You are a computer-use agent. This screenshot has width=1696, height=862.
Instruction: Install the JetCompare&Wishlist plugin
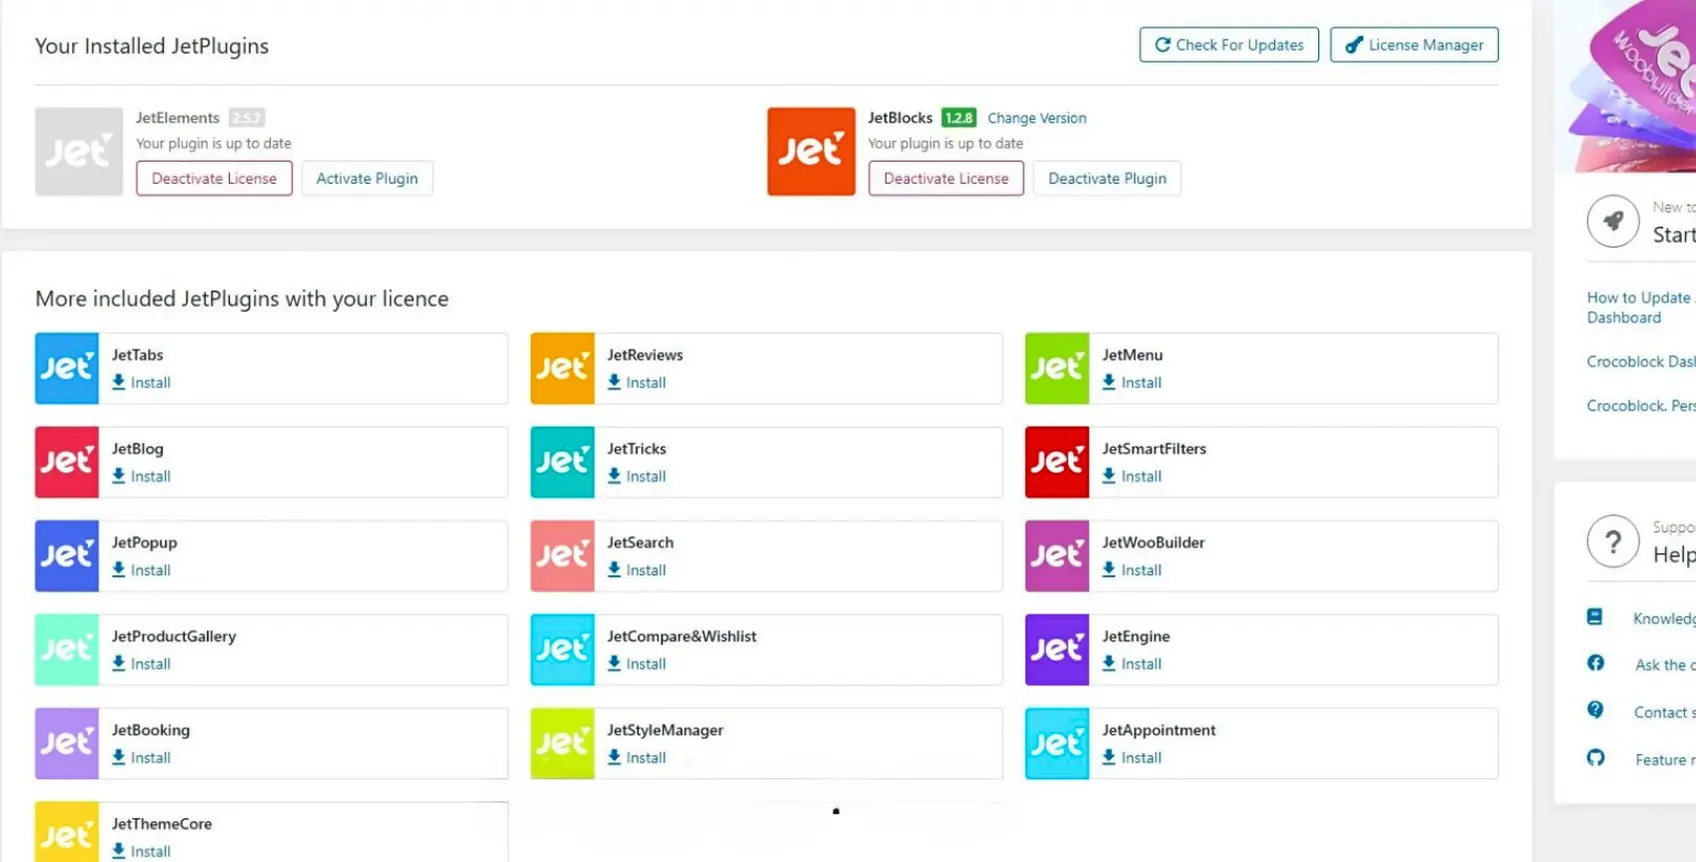coord(637,664)
